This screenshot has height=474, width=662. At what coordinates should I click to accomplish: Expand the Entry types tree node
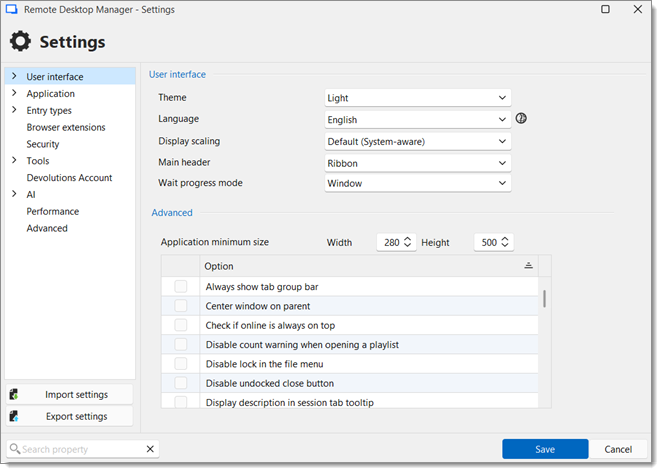(x=14, y=110)
